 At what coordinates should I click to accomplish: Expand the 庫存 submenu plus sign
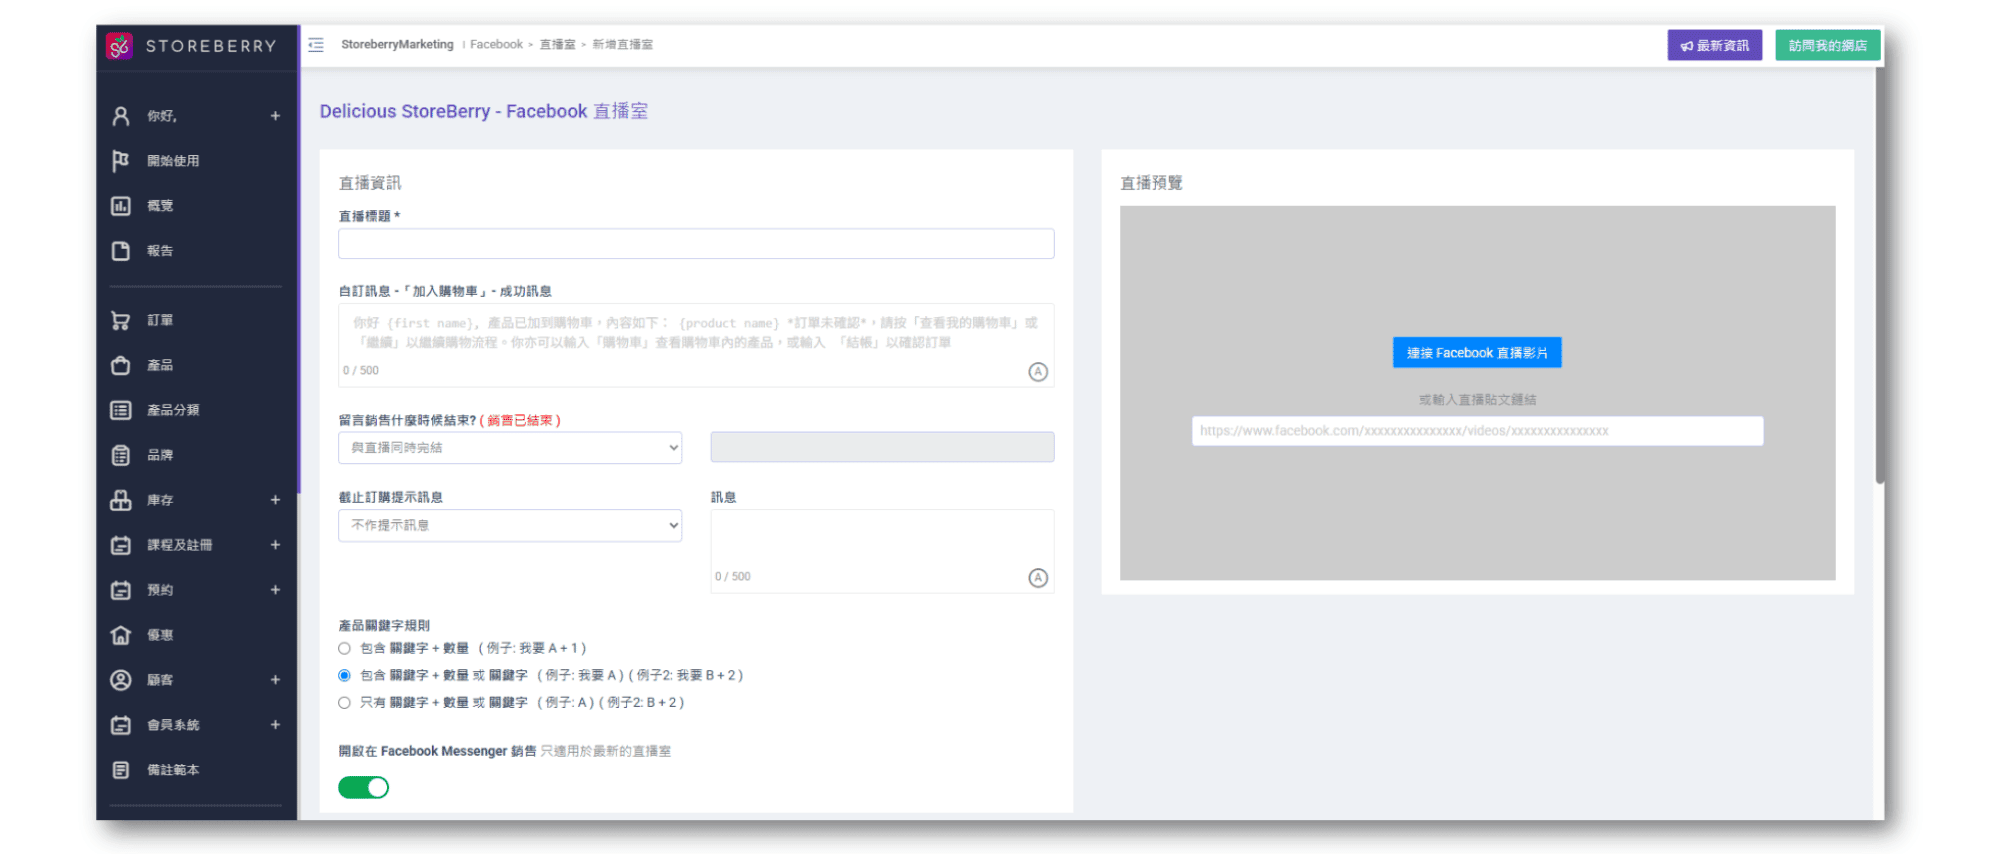(x=275, y=500)
